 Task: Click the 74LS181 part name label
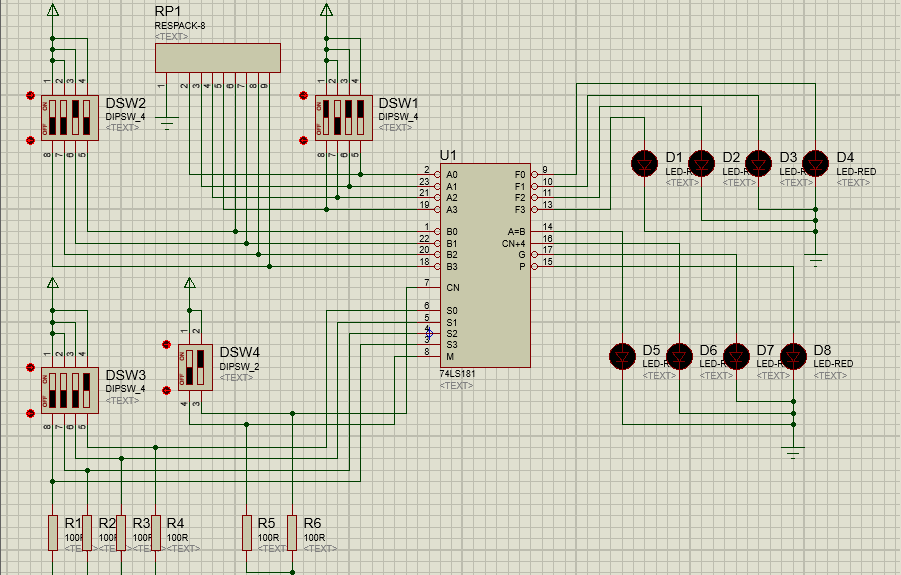pos(460,374)
